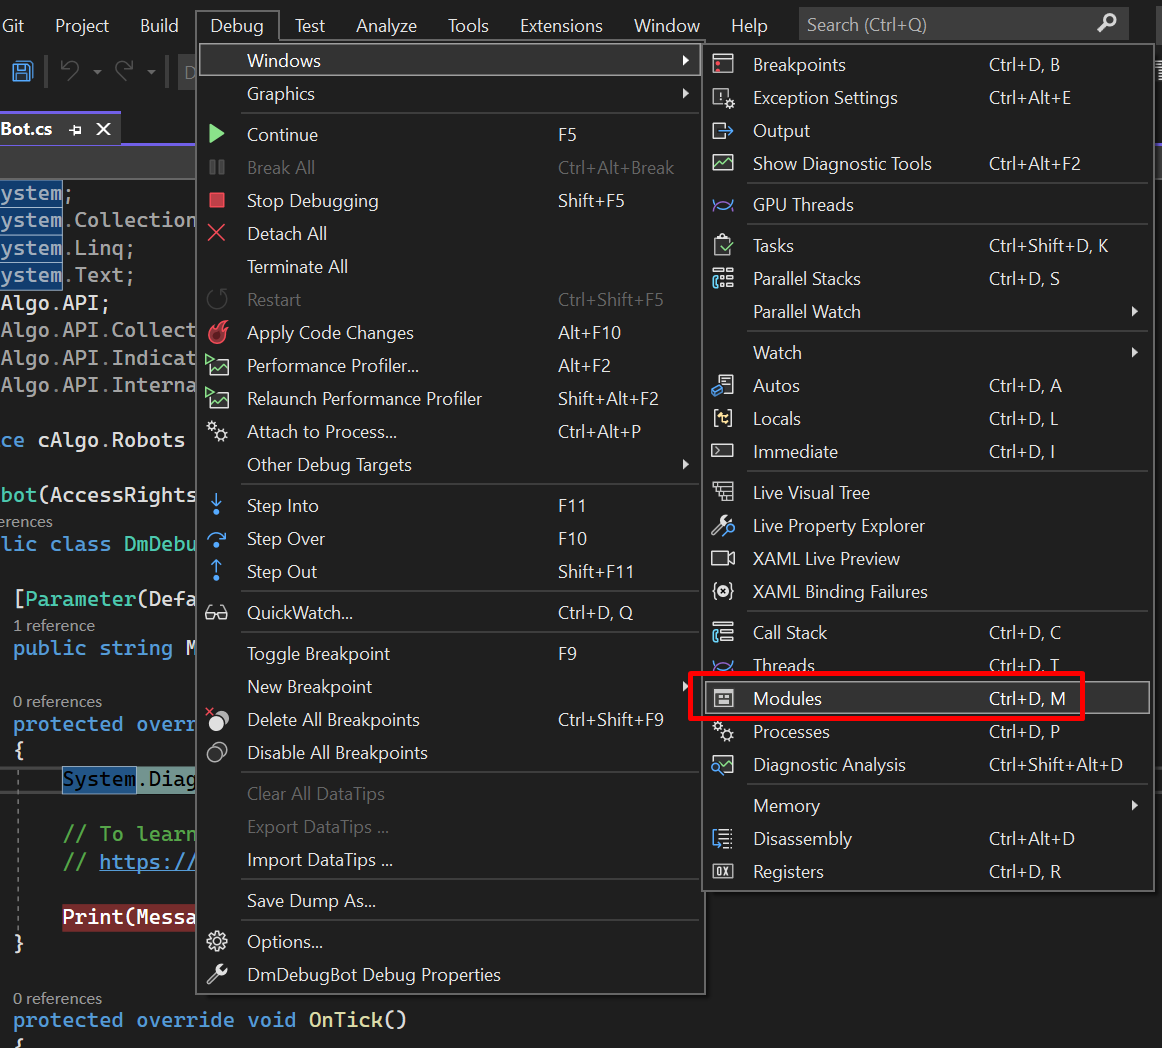The image size is (1162, 1048).
Task: Click the Attach to Process gears icon
Action: pos(217,431)
